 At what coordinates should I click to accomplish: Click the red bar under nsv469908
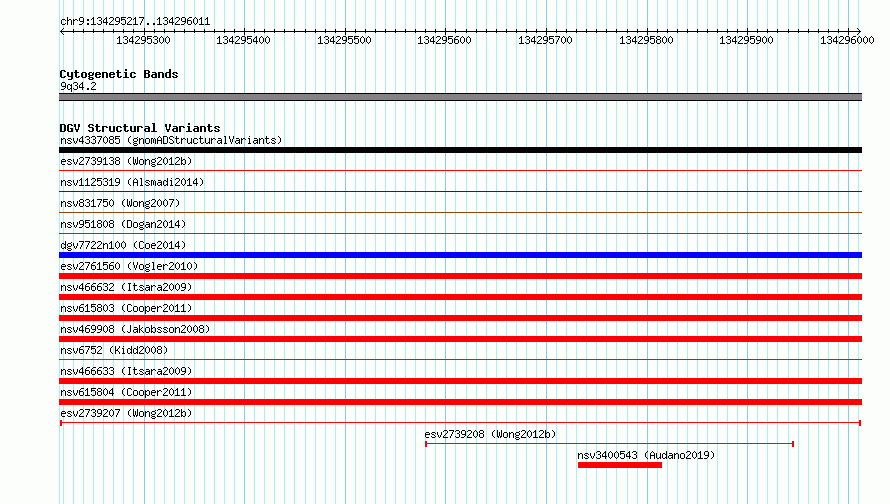tap(460, 339)
